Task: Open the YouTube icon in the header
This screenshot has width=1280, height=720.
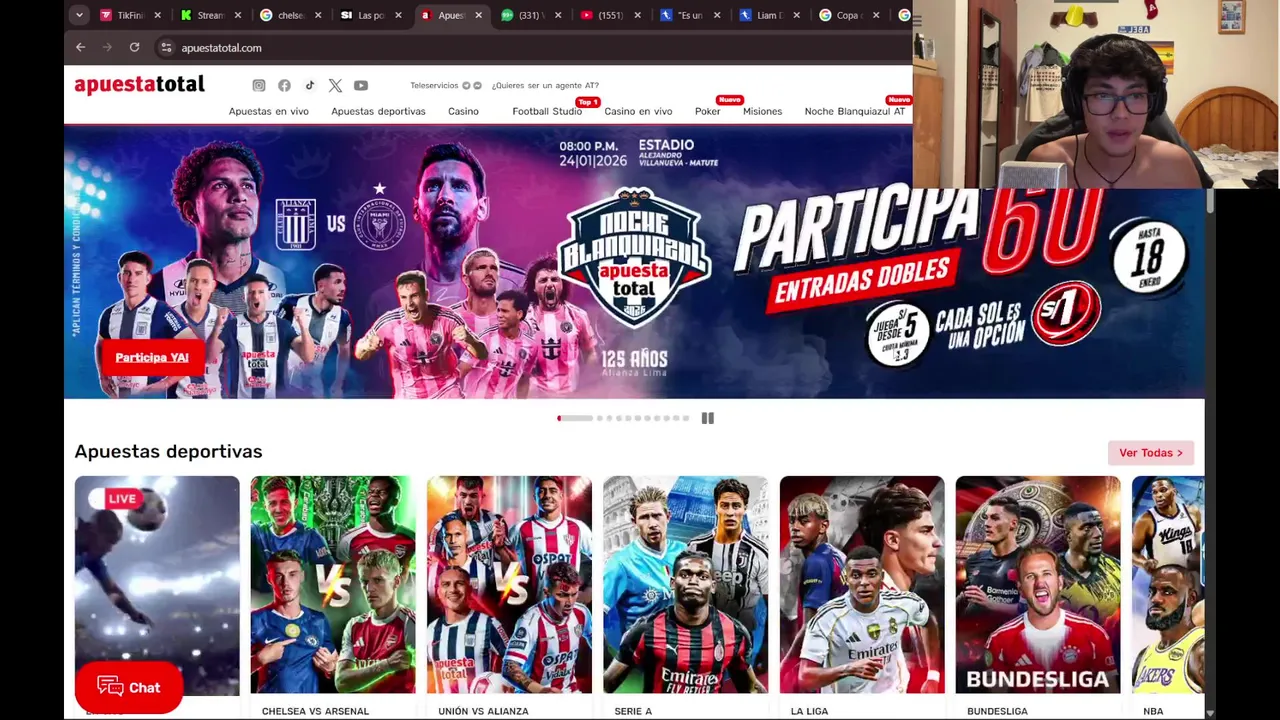Action: (x=361, y=86)
